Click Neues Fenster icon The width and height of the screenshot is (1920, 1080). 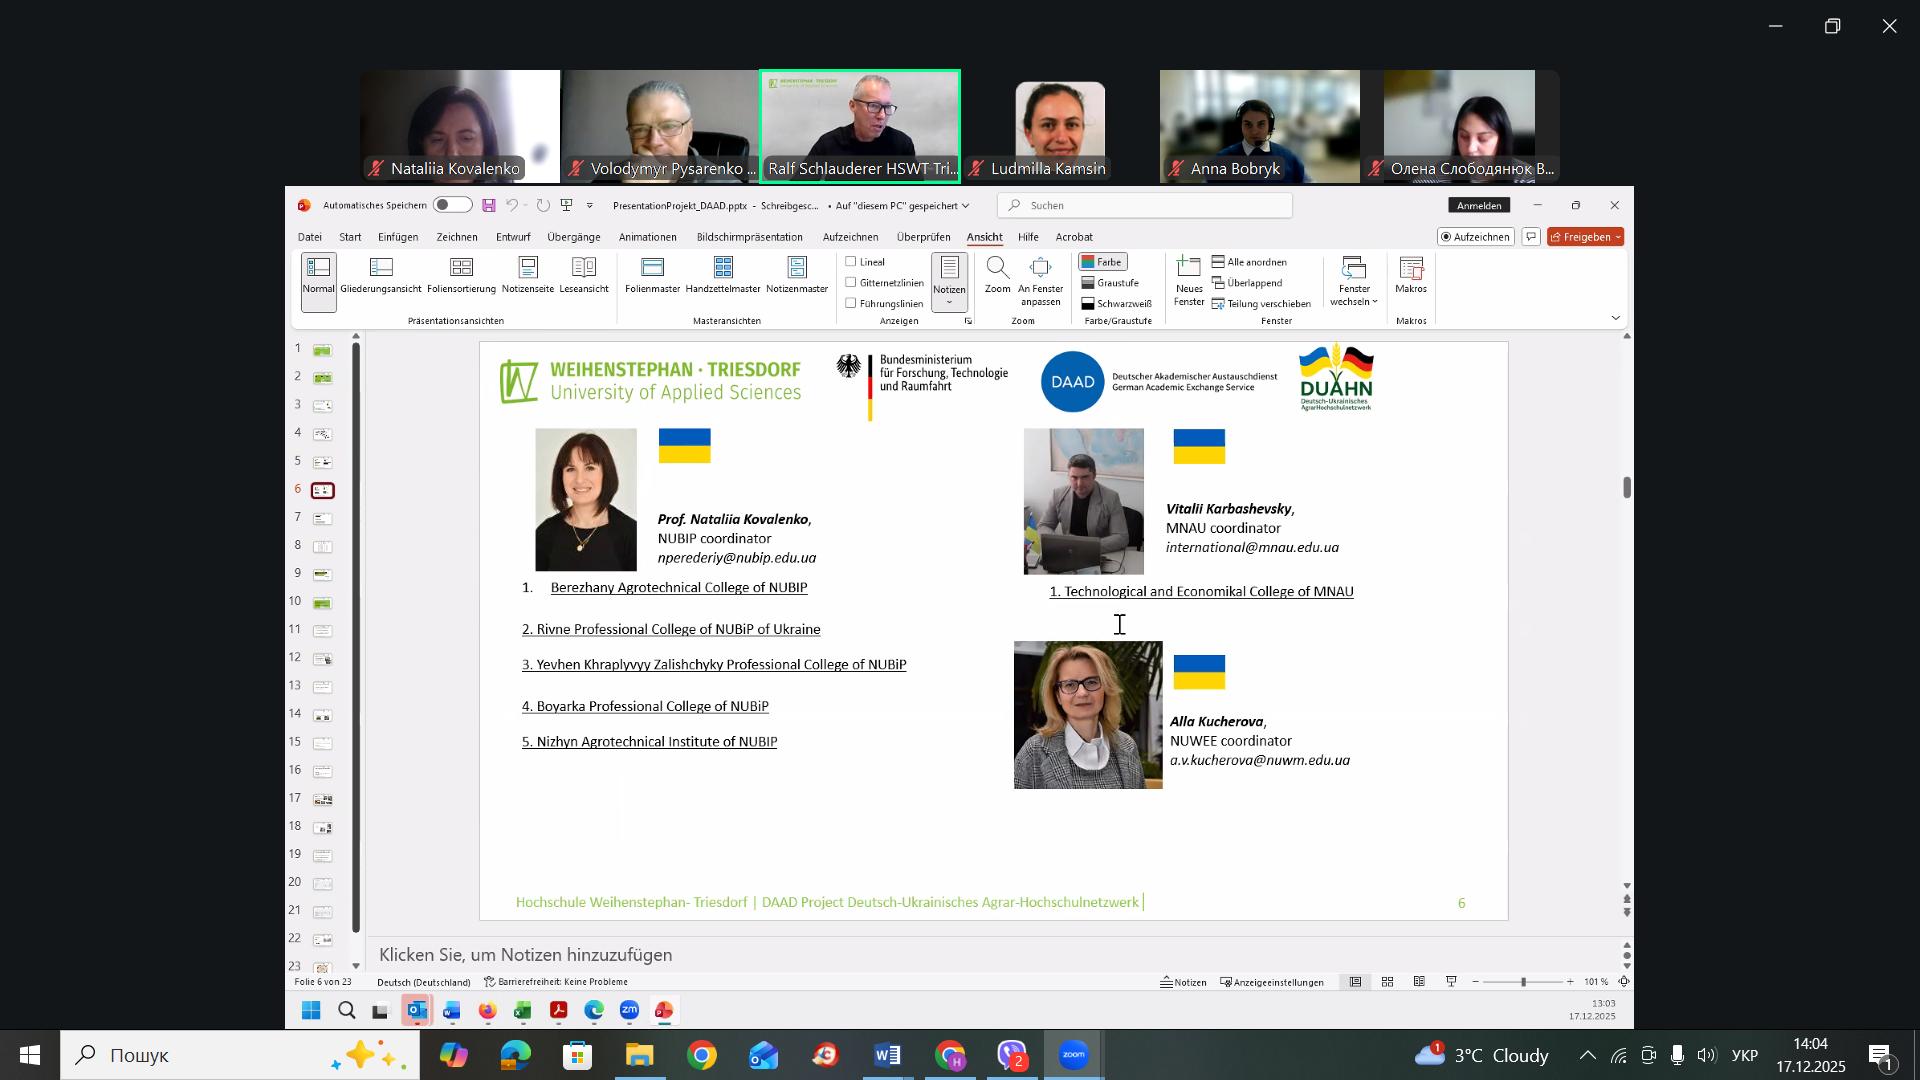[1189, 268]
